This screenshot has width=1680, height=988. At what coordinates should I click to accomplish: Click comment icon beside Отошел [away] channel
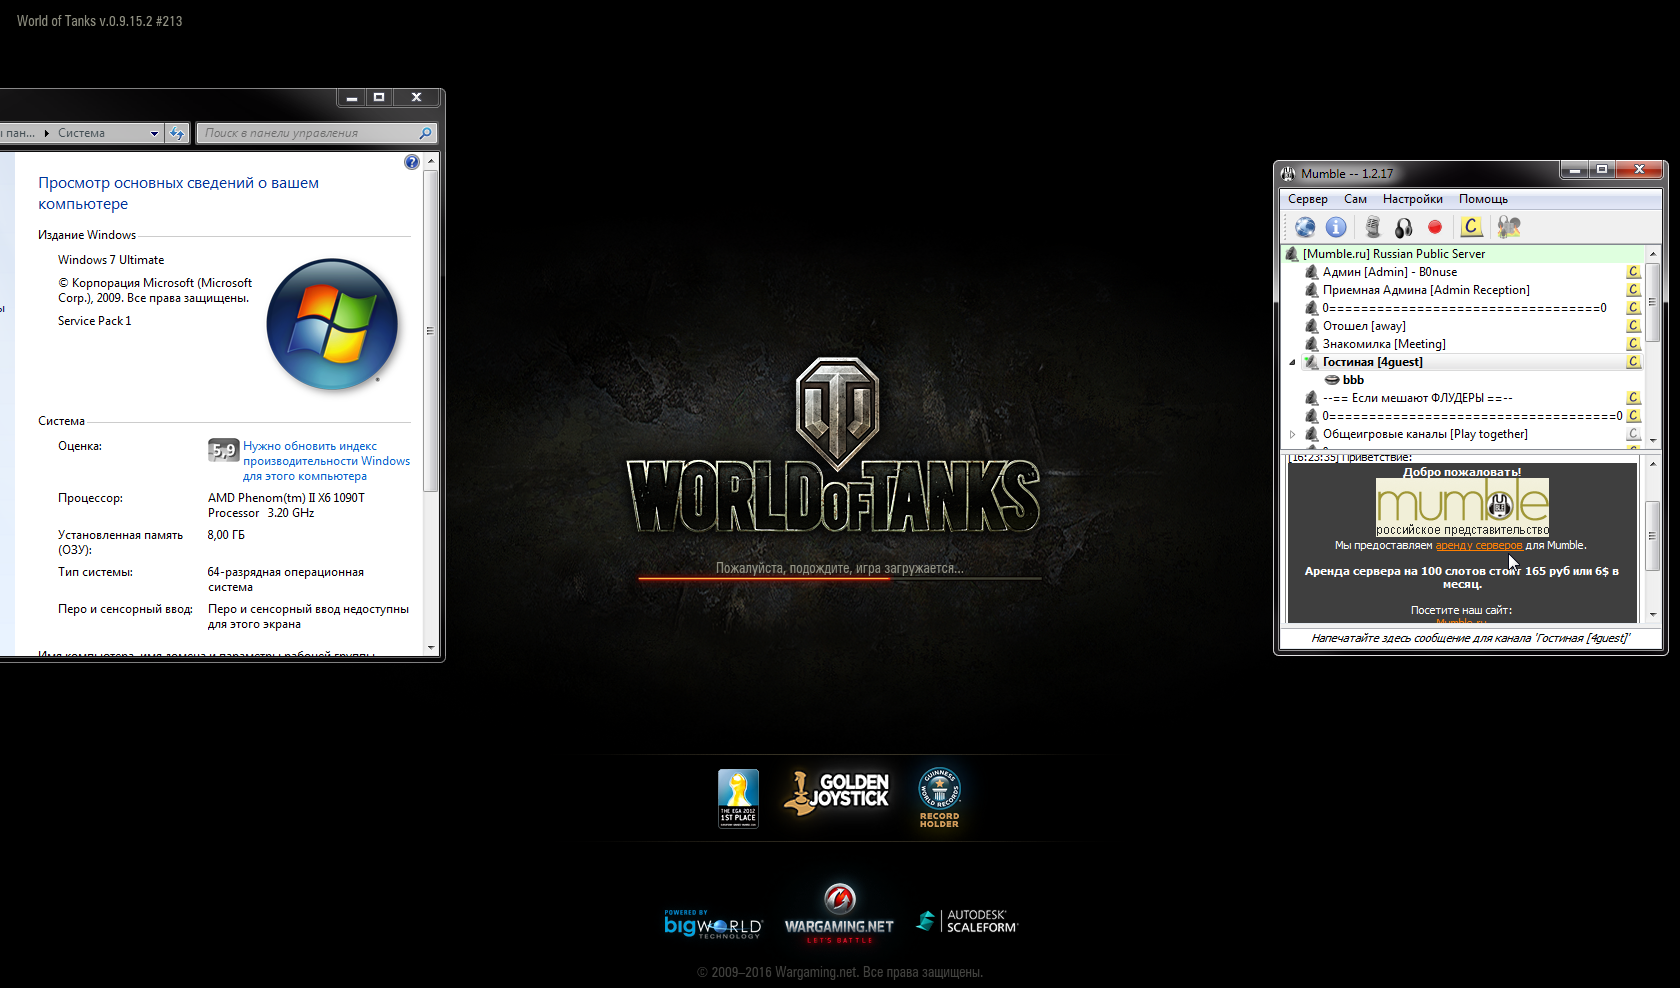[1633, 326]
